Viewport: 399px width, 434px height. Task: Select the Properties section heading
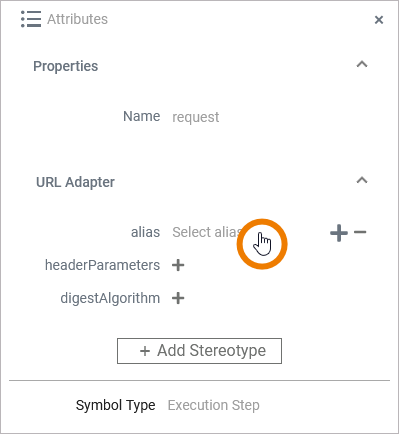66,66
